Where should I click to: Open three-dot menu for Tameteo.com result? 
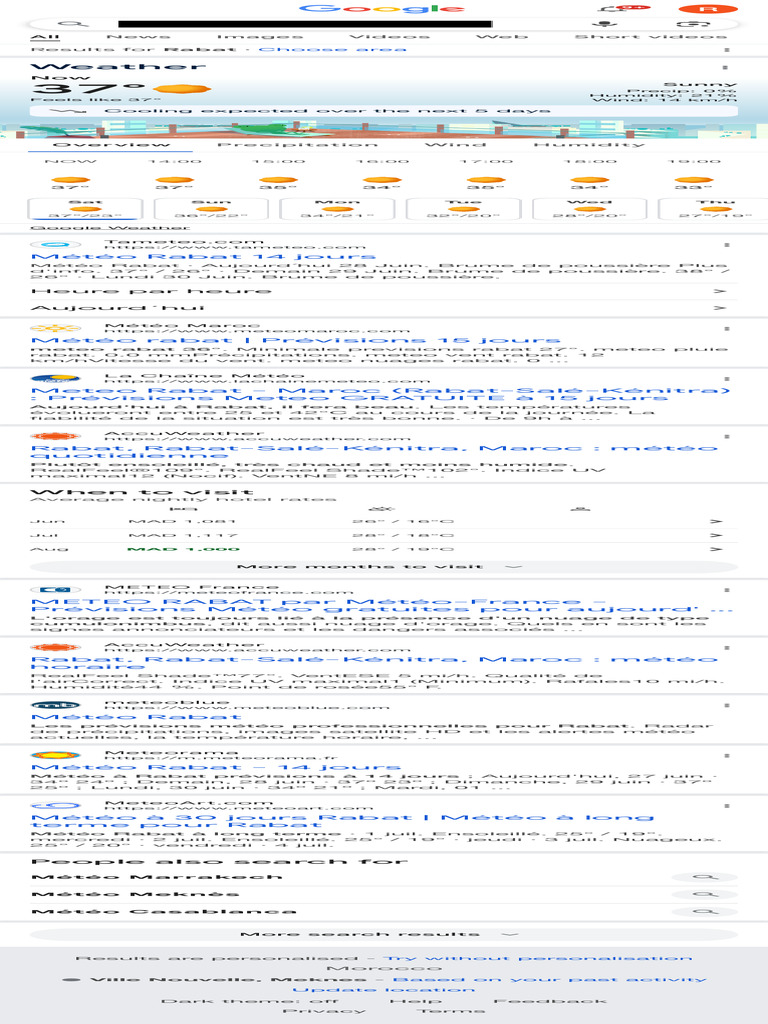coord(727,245)
